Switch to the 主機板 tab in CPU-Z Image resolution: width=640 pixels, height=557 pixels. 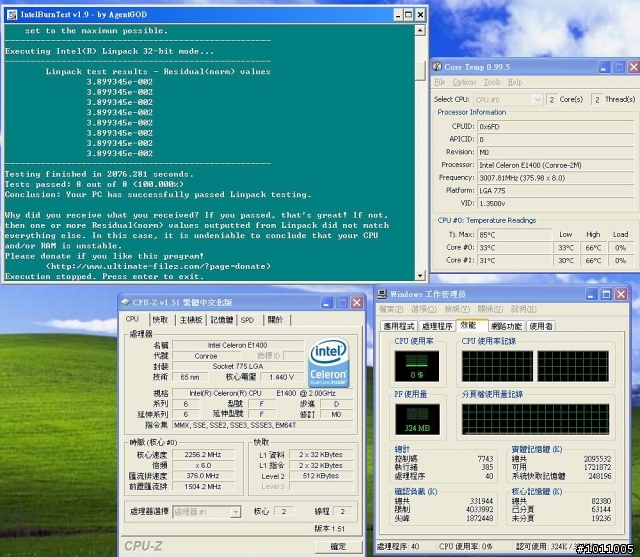[191, 320]
